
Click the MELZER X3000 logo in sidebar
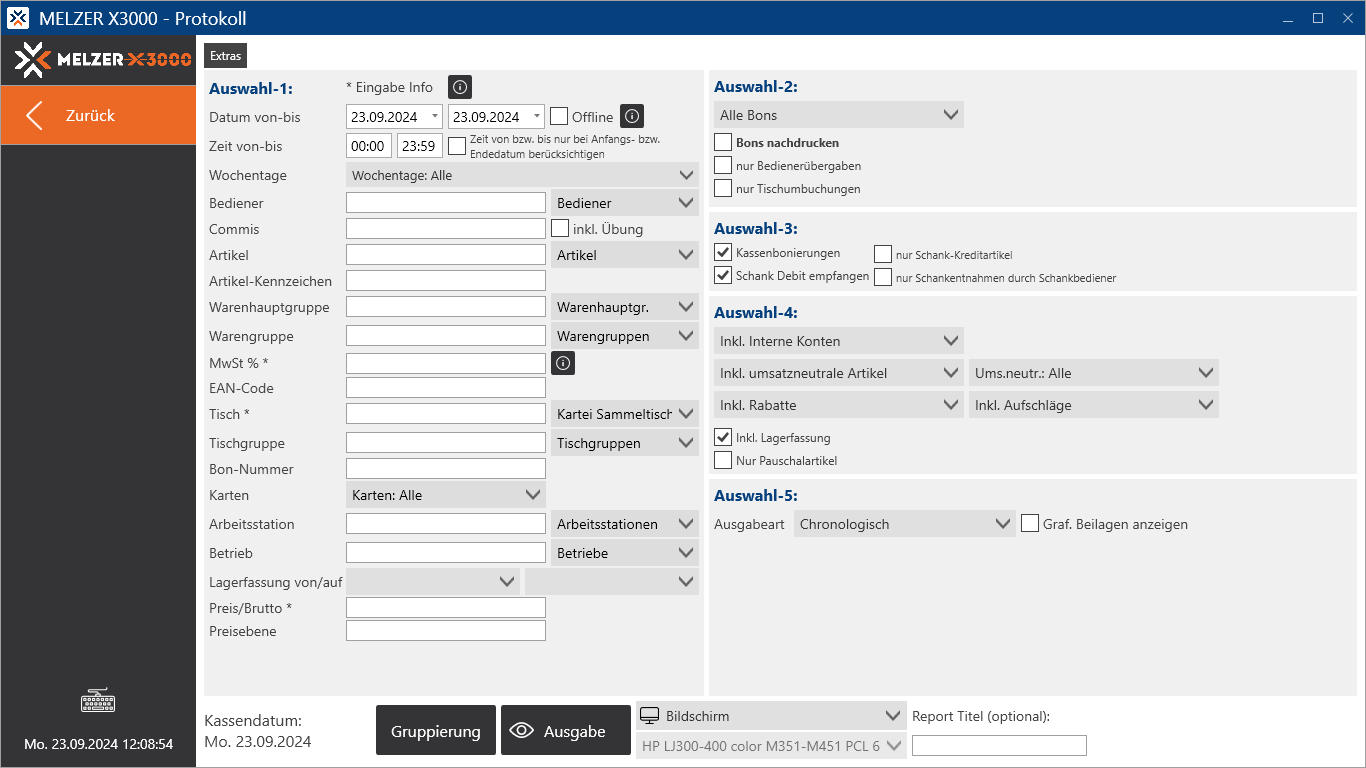pyautogui.click(x=103, y=60)
